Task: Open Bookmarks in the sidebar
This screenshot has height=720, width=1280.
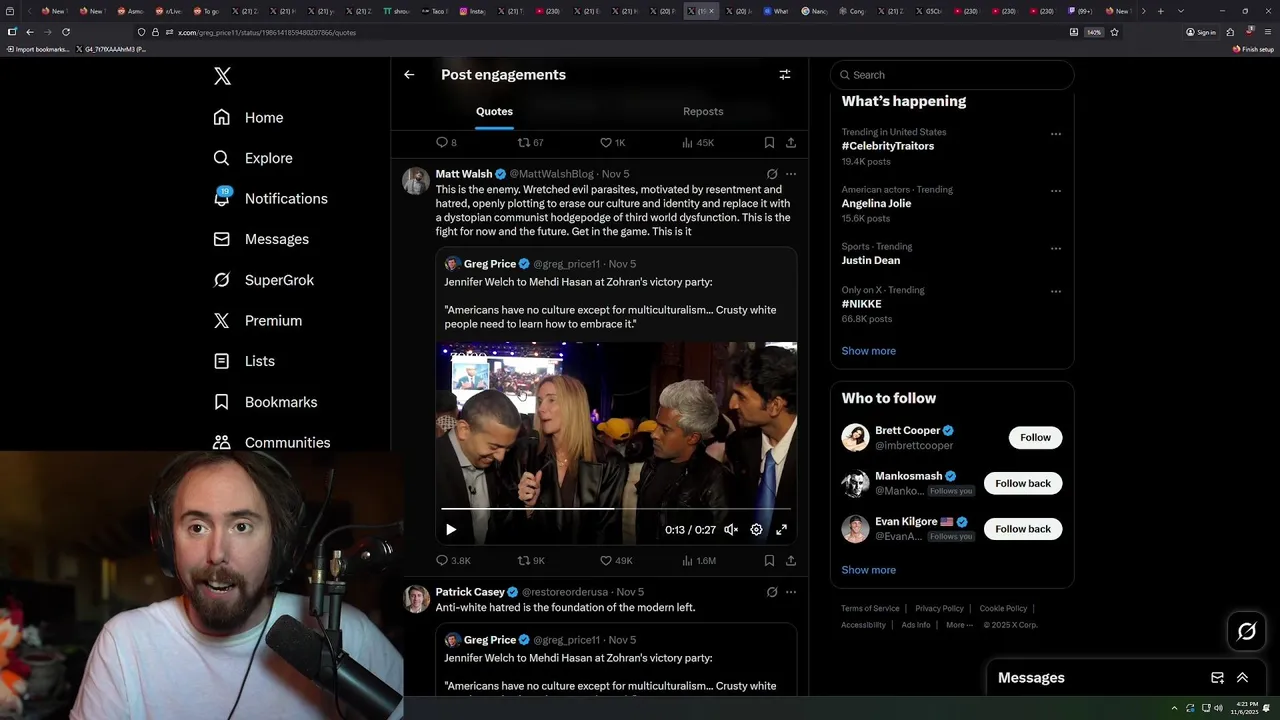Action: coord(266,402)
